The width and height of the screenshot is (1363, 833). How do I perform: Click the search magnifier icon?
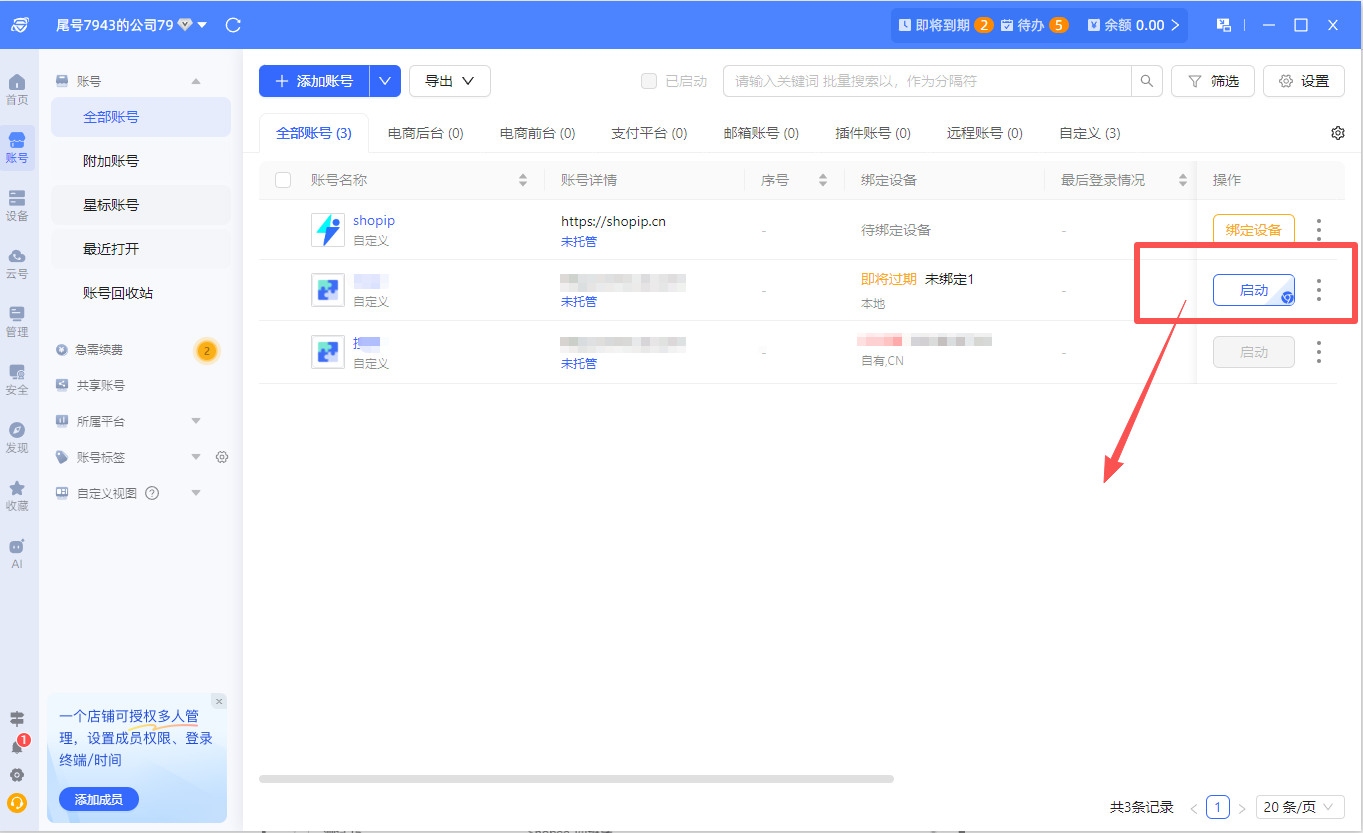tap(1146, 81)
